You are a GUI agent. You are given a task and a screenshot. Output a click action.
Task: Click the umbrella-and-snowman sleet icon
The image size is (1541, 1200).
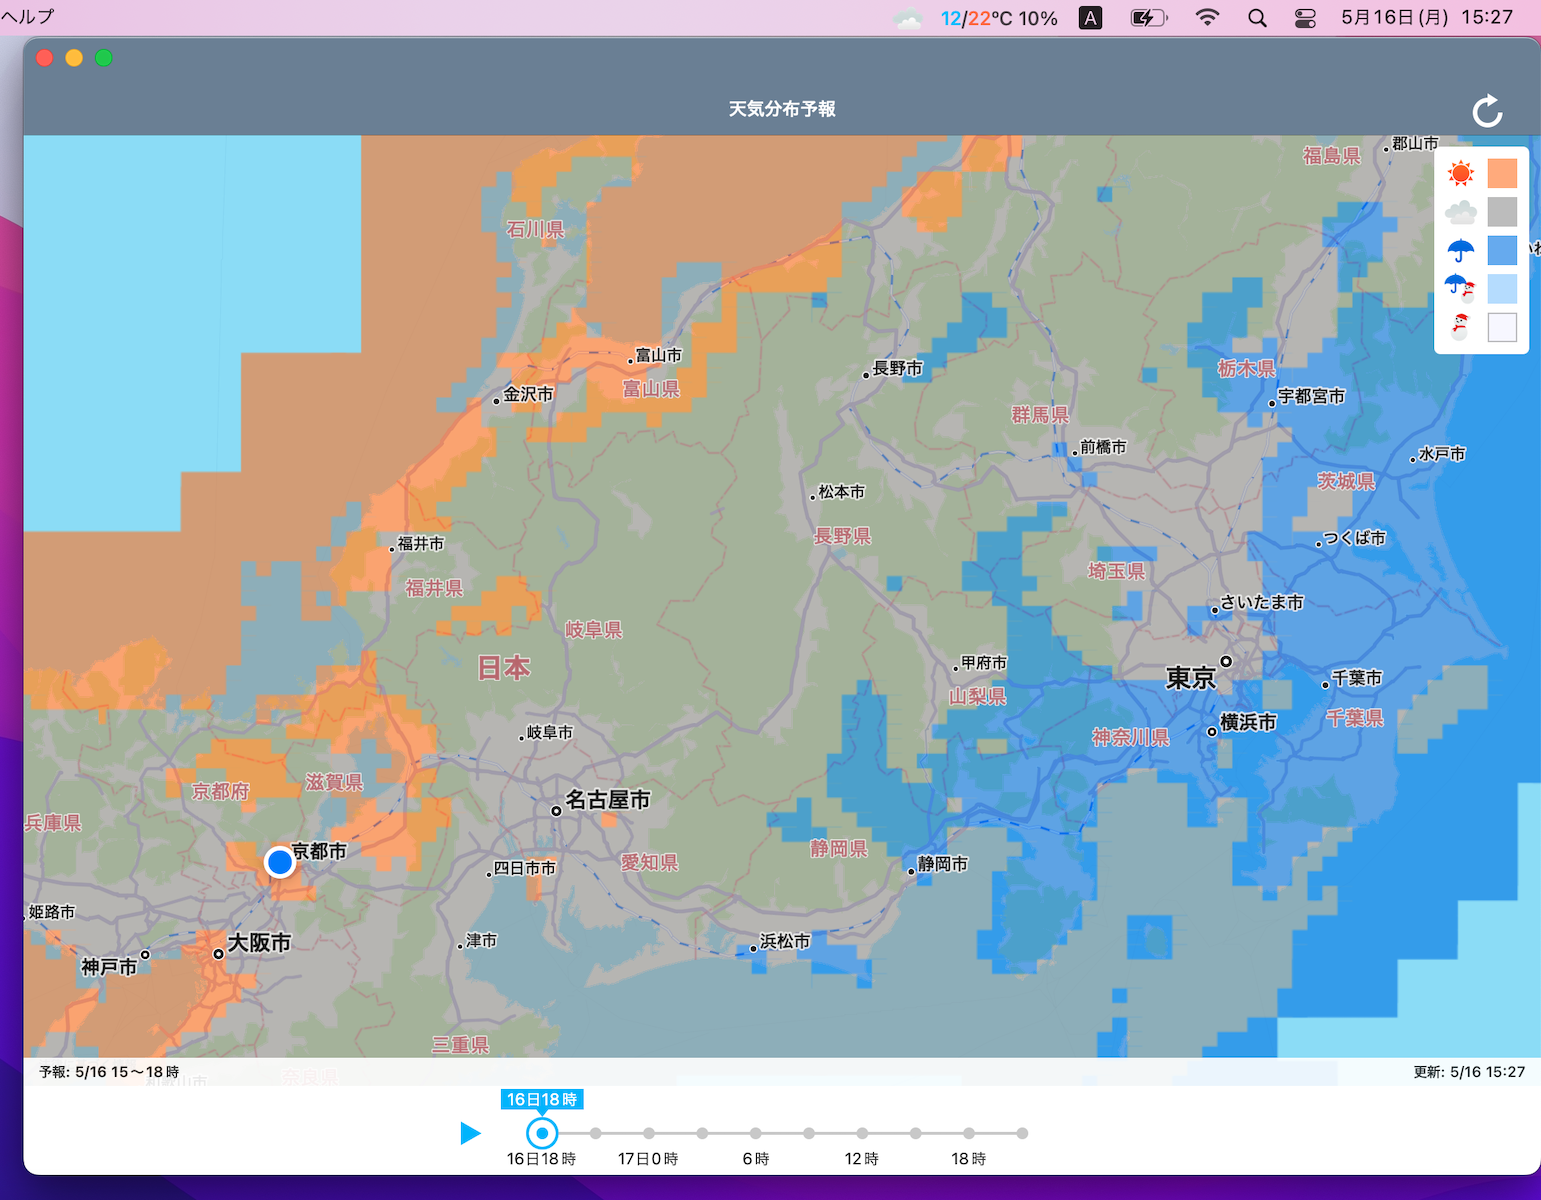(x=1460, y=289)
